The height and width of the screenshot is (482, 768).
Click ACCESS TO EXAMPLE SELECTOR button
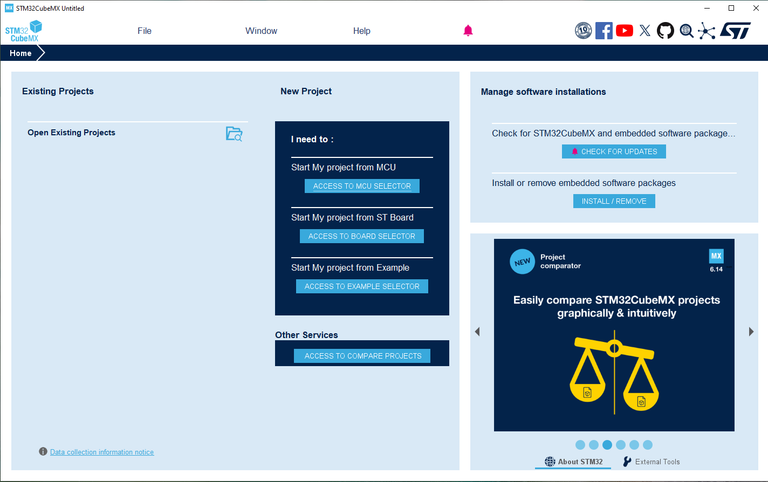tap(362, 286)
